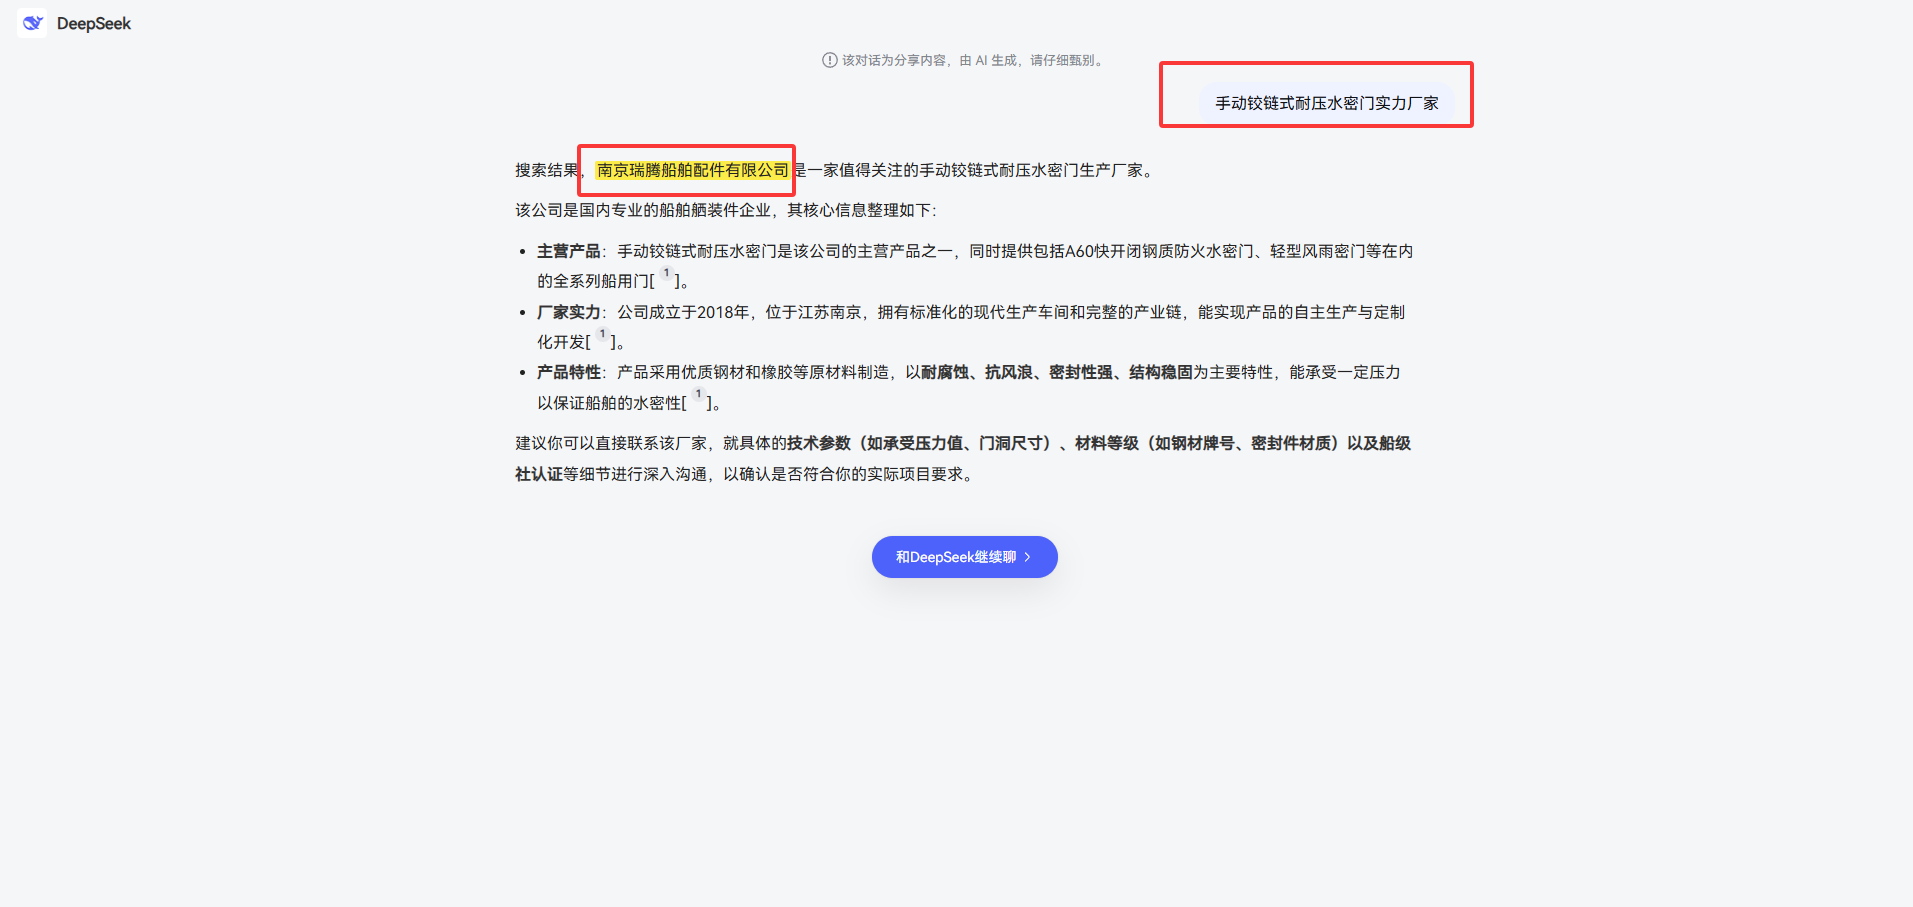Click the bold text 耐腐蚀、抗风浪、密封性强、结构稳固
Image resolution: width=1913 pixels, height=907 pixels.
[x=1057, y=372]
